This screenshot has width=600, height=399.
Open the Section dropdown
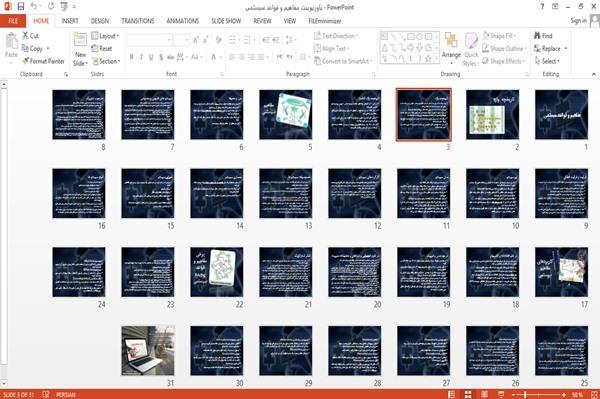(x=106, y=61)
